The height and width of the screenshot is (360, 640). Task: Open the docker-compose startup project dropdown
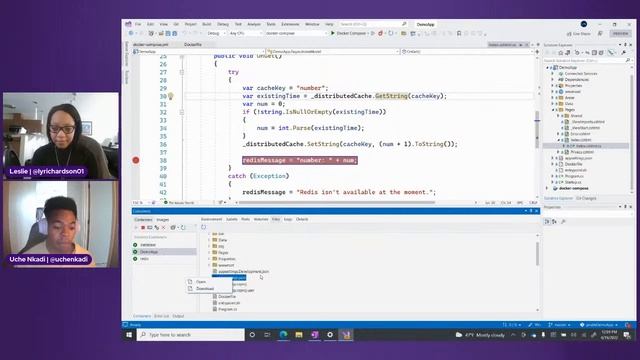[296, 33]
